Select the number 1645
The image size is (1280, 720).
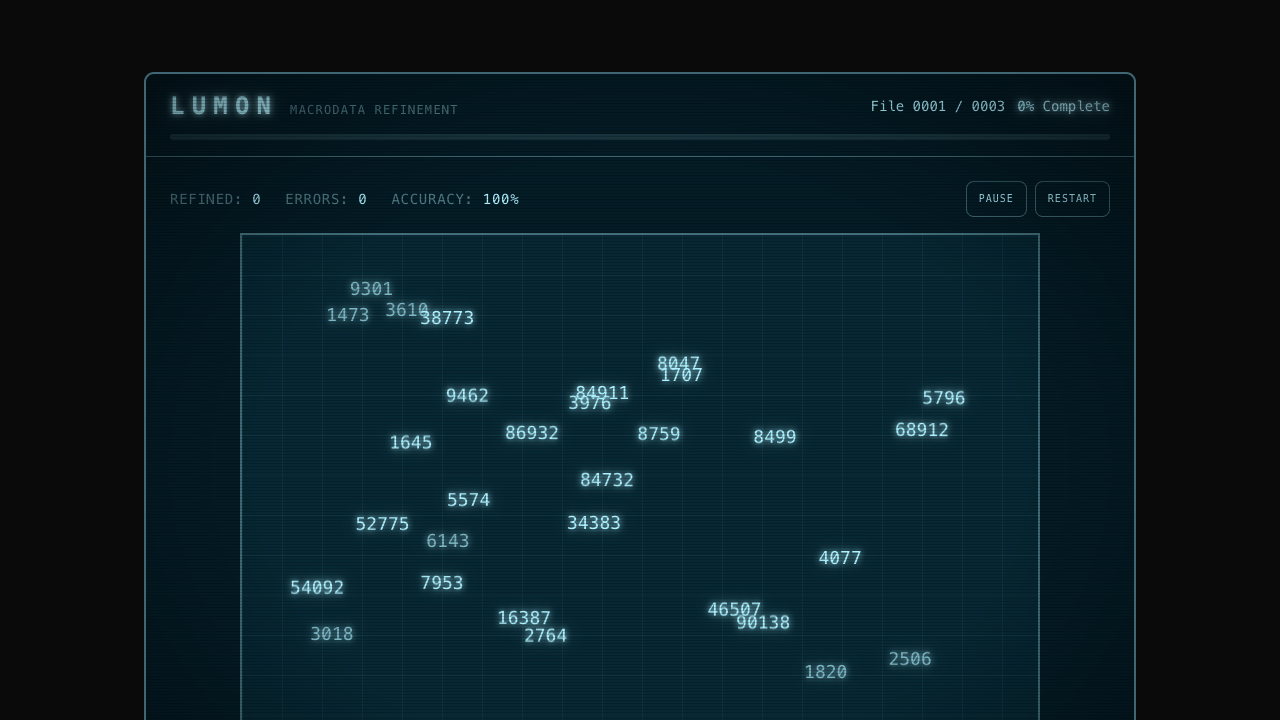click(411, 443)
